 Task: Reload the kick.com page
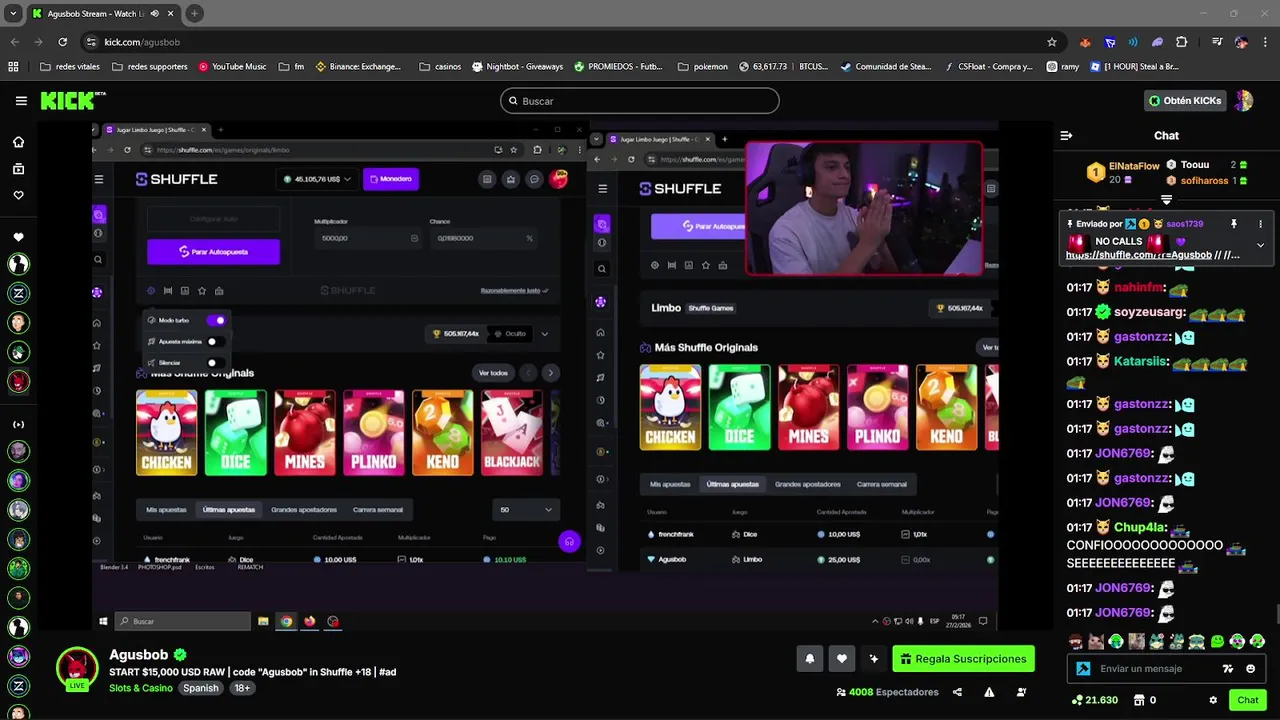62,42
